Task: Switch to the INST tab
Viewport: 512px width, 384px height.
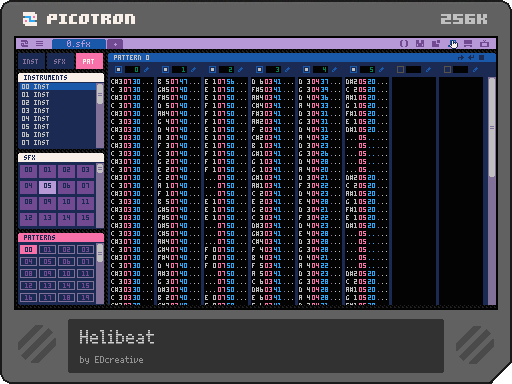Action: [31, 61]
